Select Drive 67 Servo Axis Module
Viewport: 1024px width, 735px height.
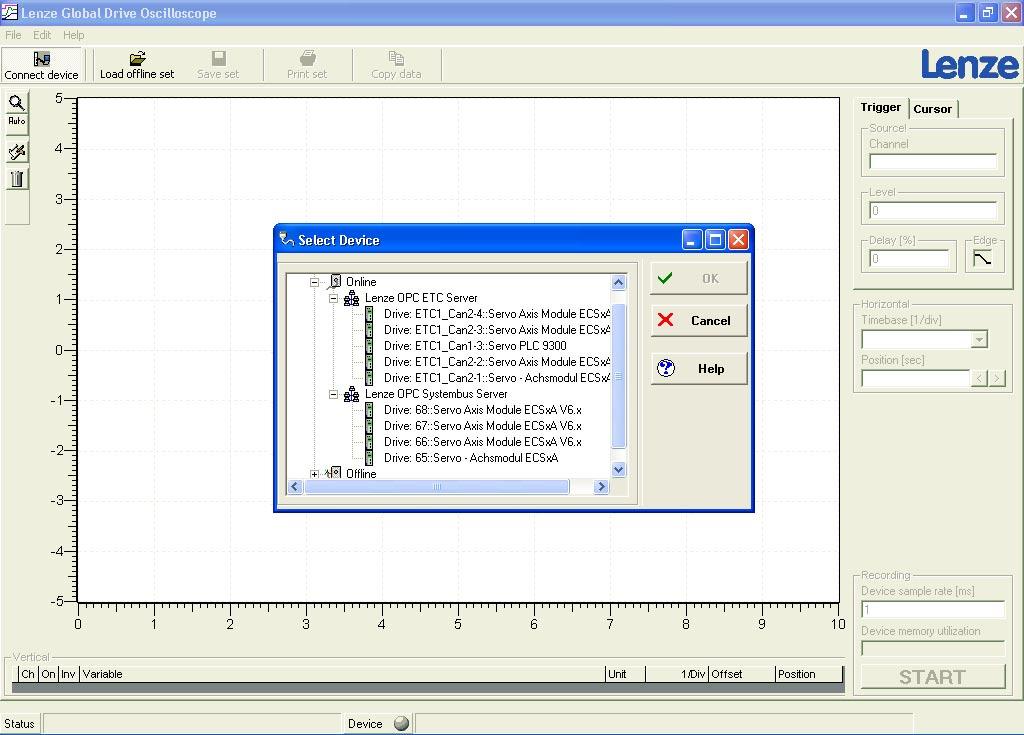(483, 426)
